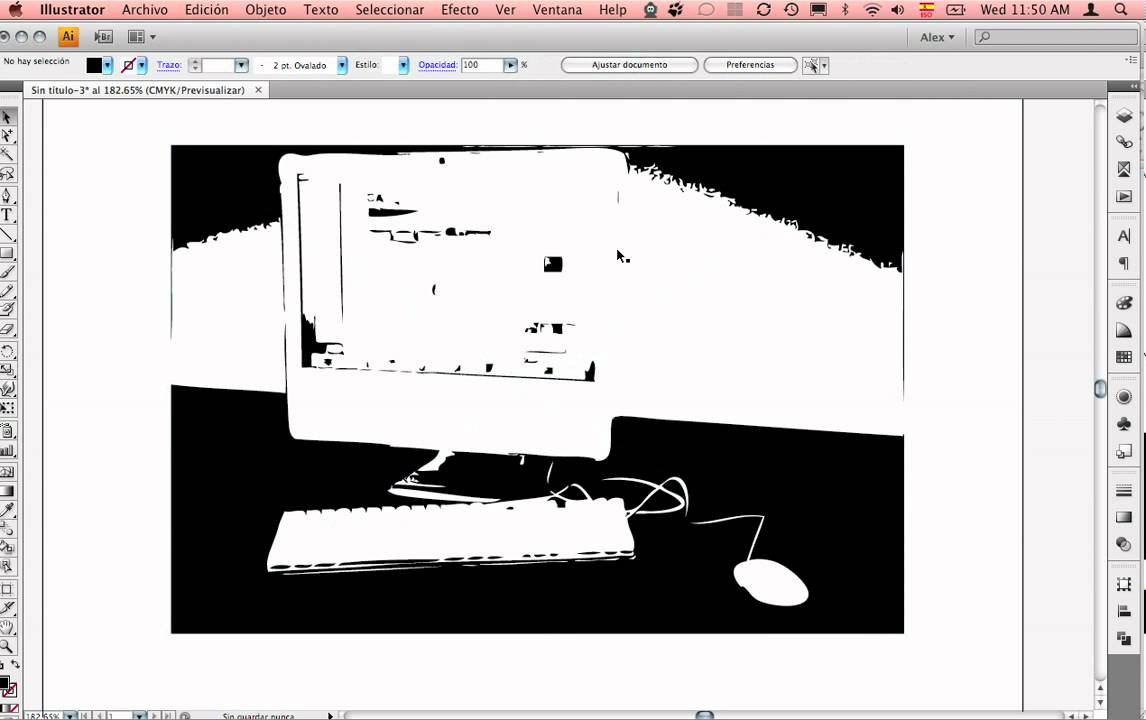
Task: Launch Adobe Bridge with the Br button
Action: [x=103, y=37]
